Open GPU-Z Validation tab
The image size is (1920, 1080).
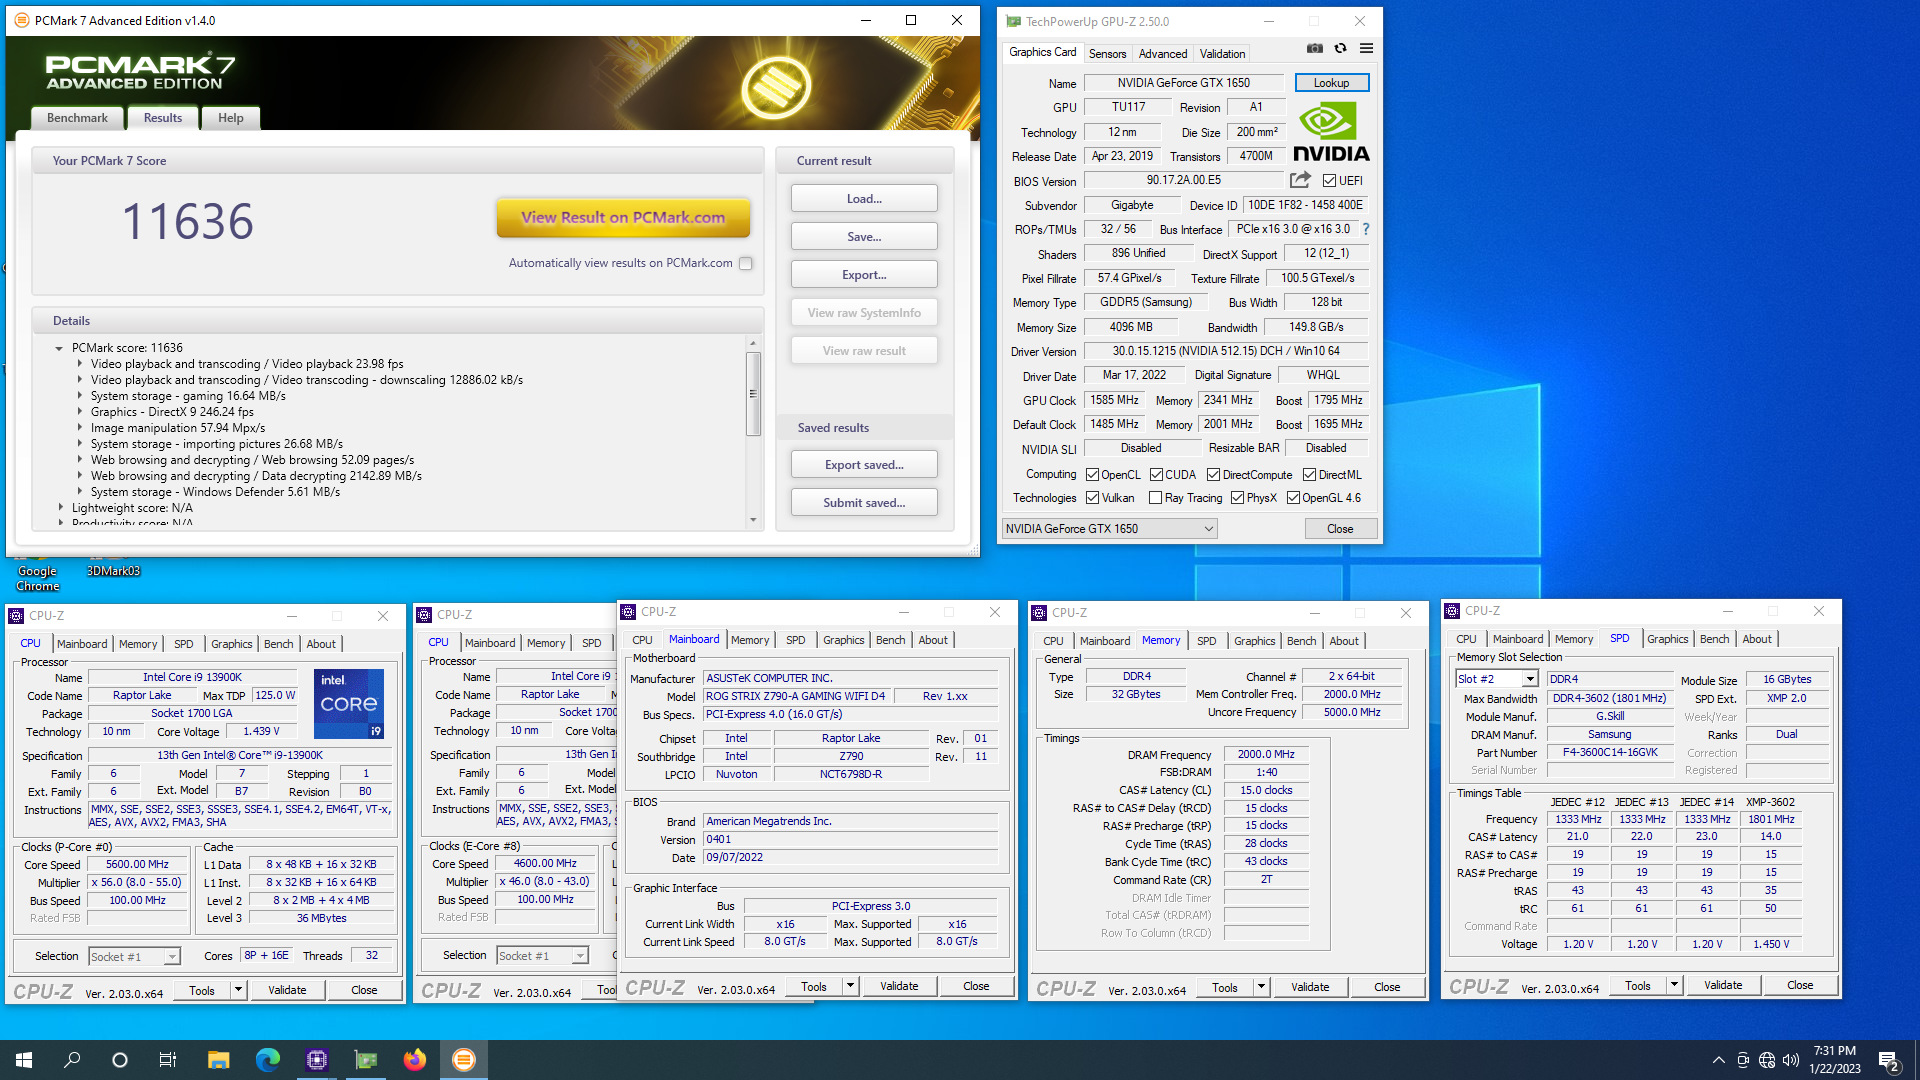tap(1222, 53)
